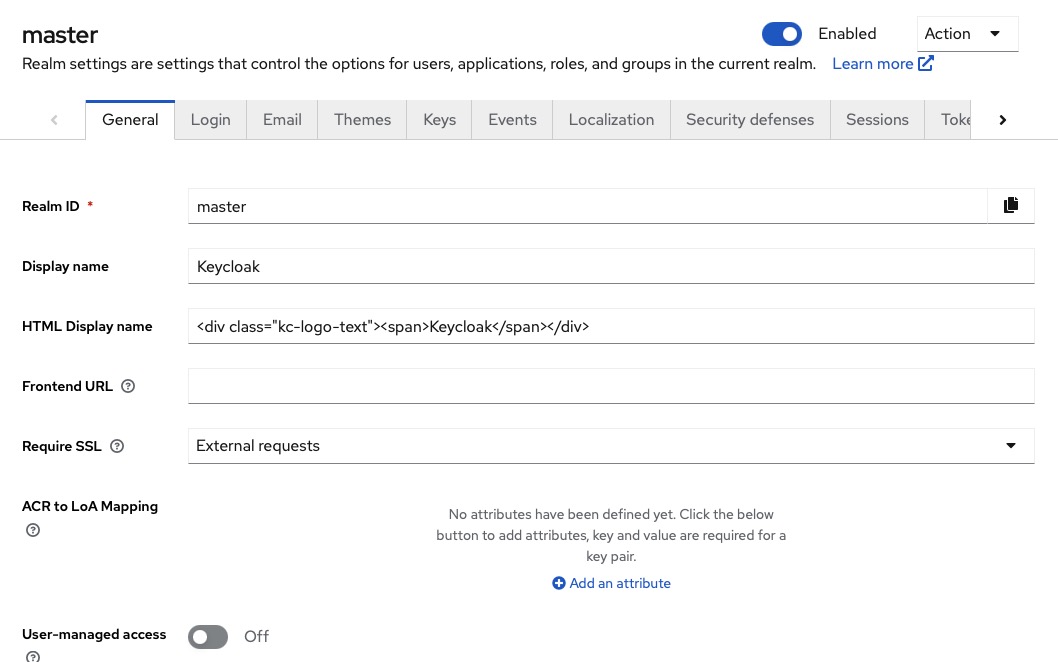
Task: Click the Require SSL question mark icon
Action: pyautogui.click(x=117, y=446)
